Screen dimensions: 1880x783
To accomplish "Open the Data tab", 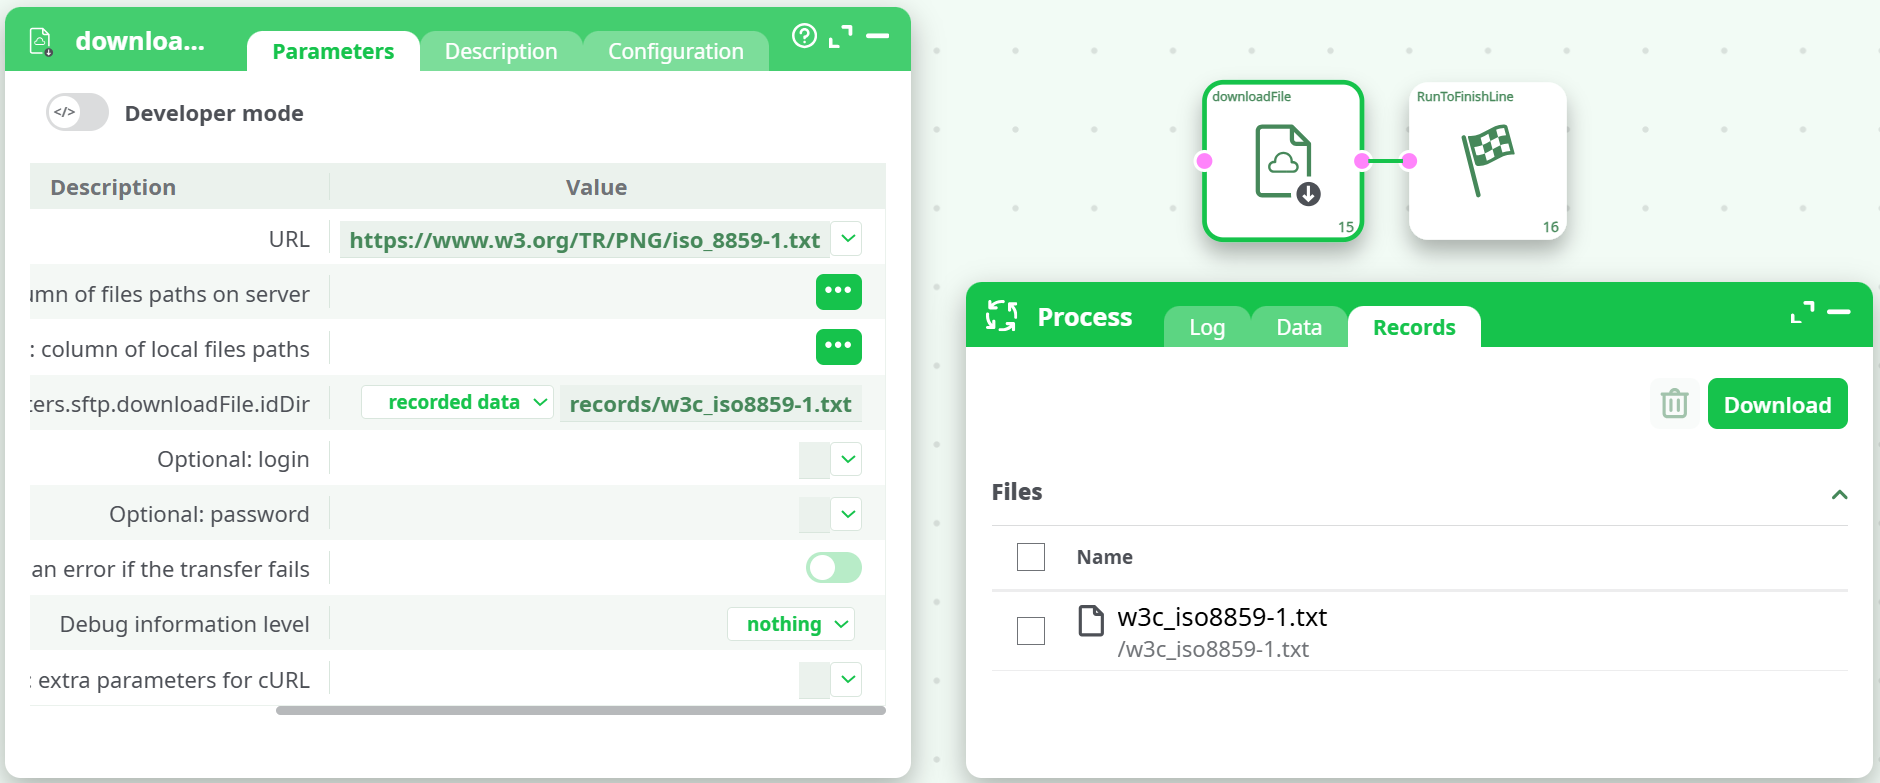I will [1299, 327].
